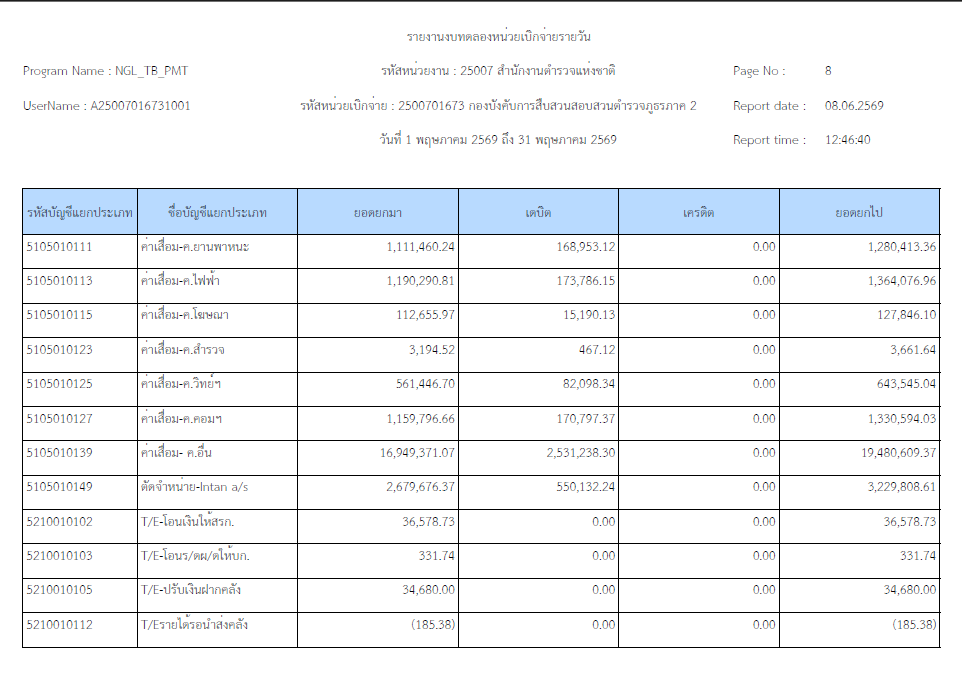Click the Report date 08.06.2569 value
The width and height of the screenshot is (962, 682).
pos(854,105)
